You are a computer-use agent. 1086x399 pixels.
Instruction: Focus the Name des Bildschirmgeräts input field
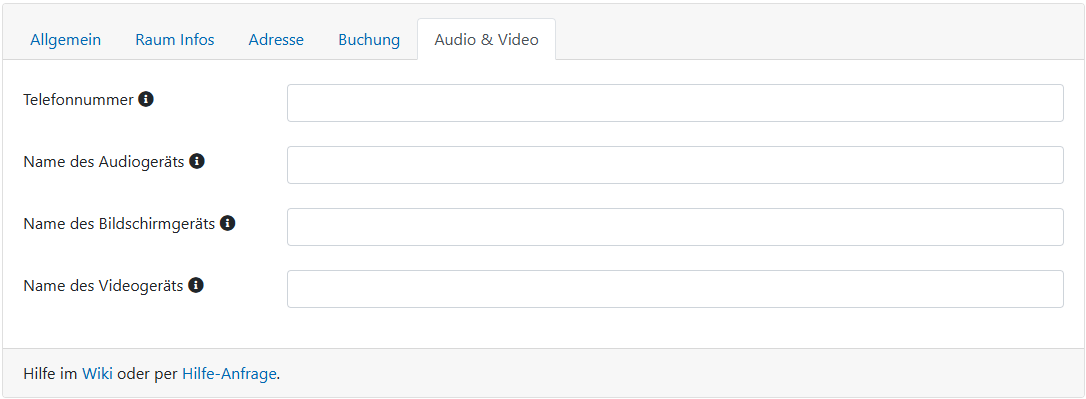pos(675,227)
